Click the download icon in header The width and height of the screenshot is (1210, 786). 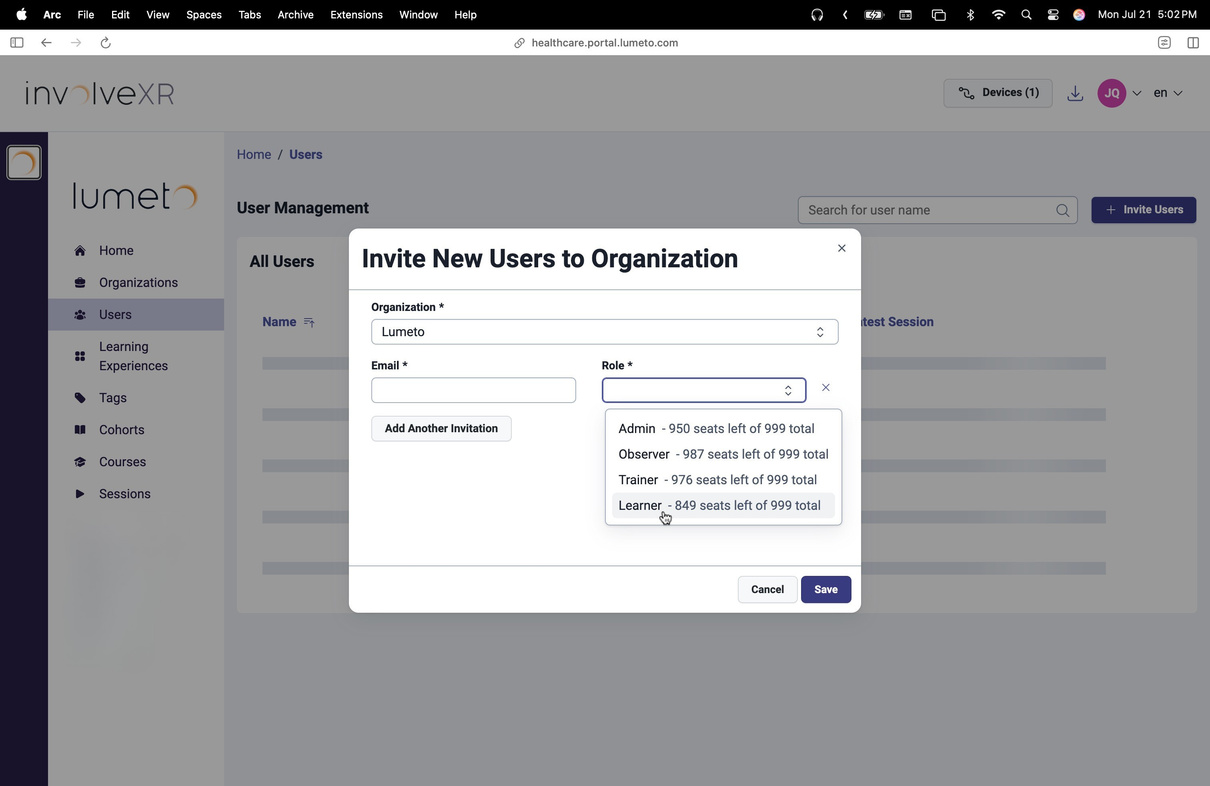click(x=1075, y=93)
